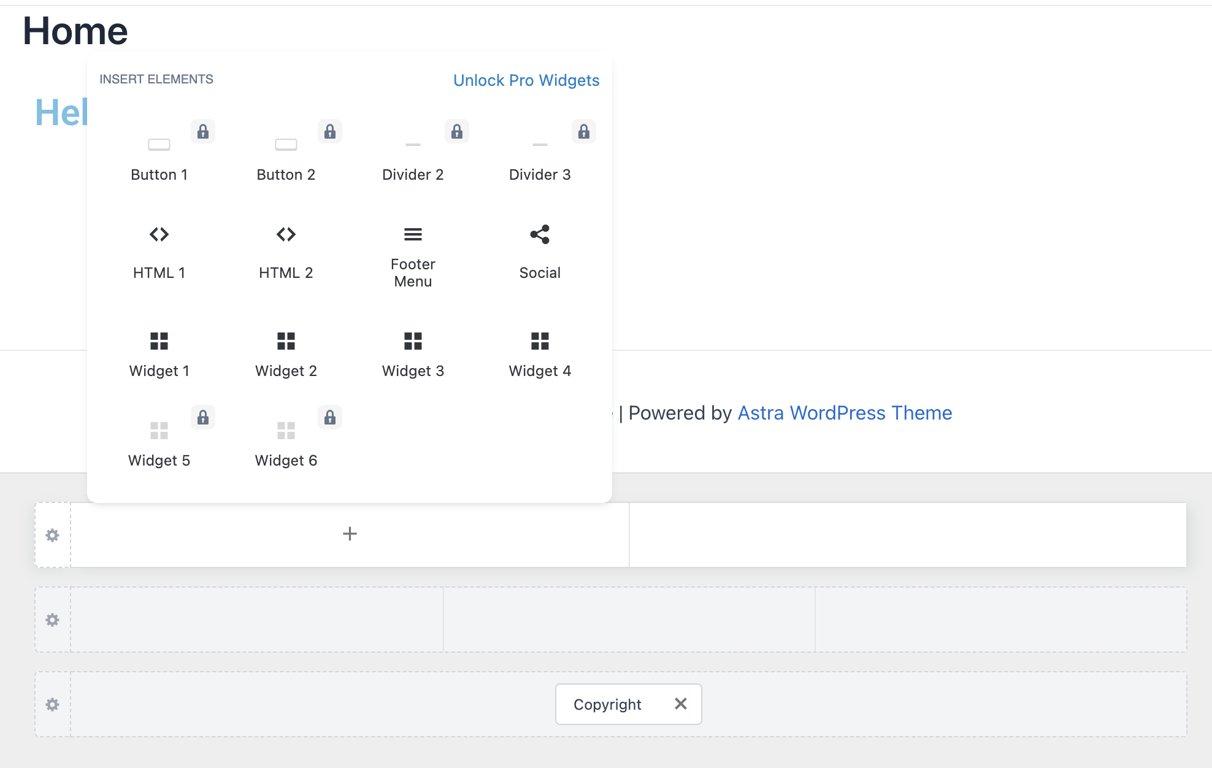
Task: Click the locked Widget 6 element
Action: tap(286, 440)
